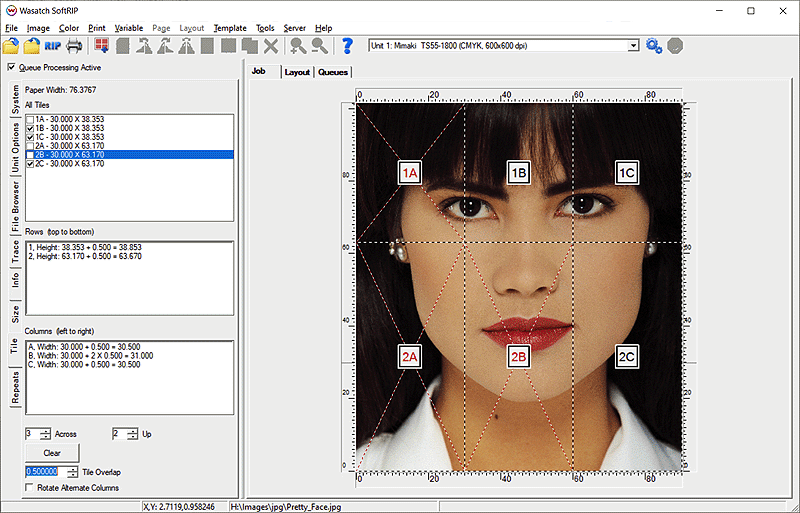Select the File Browser side tab
The height and width of the screenshot is (513, 800).
tap(15, 207)
